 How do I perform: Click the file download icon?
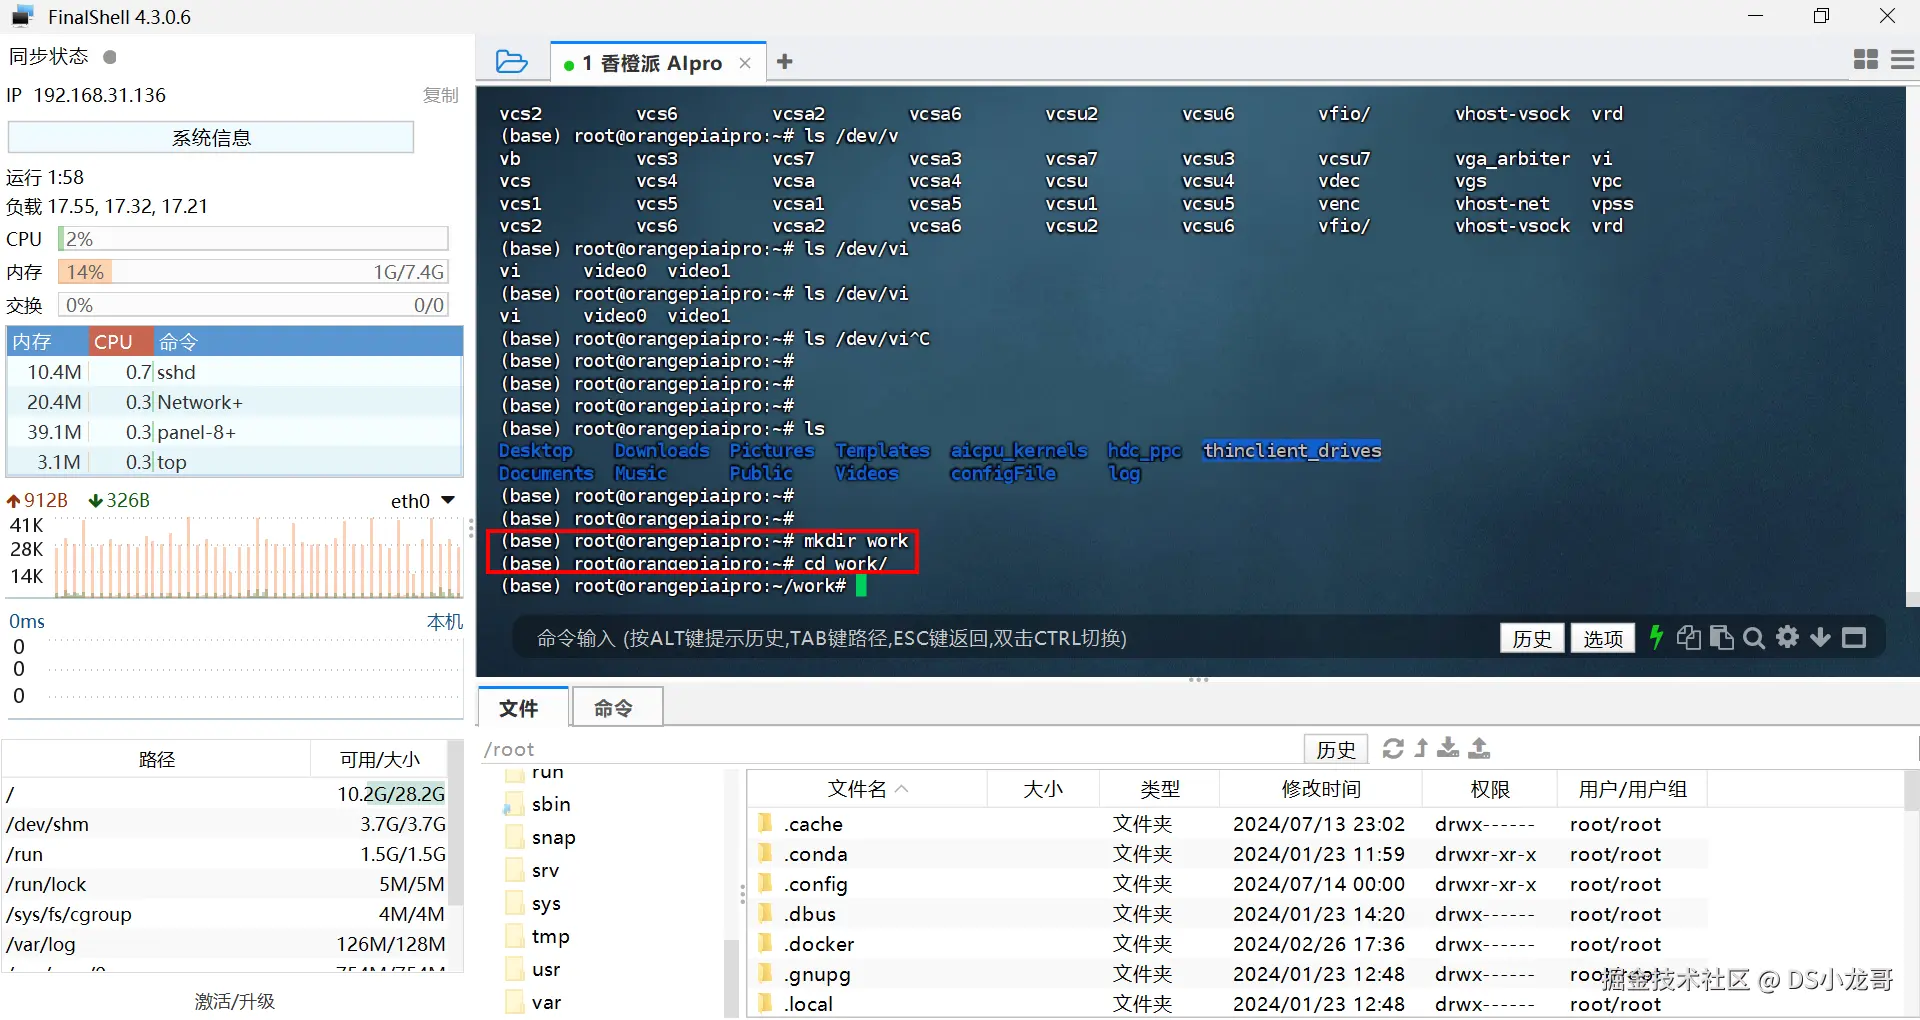(1448, 748)
